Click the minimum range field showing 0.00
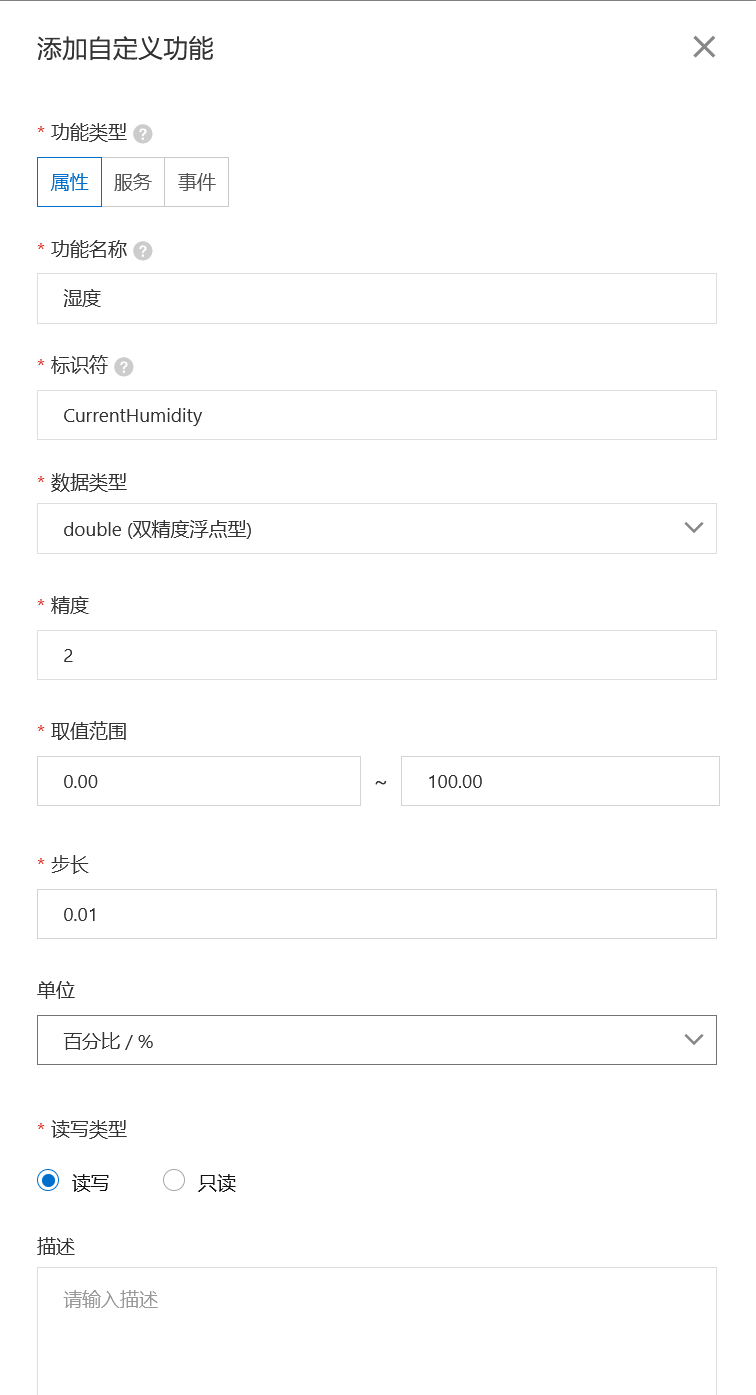The image size is (756, 1395). click(x=198, y=781)
